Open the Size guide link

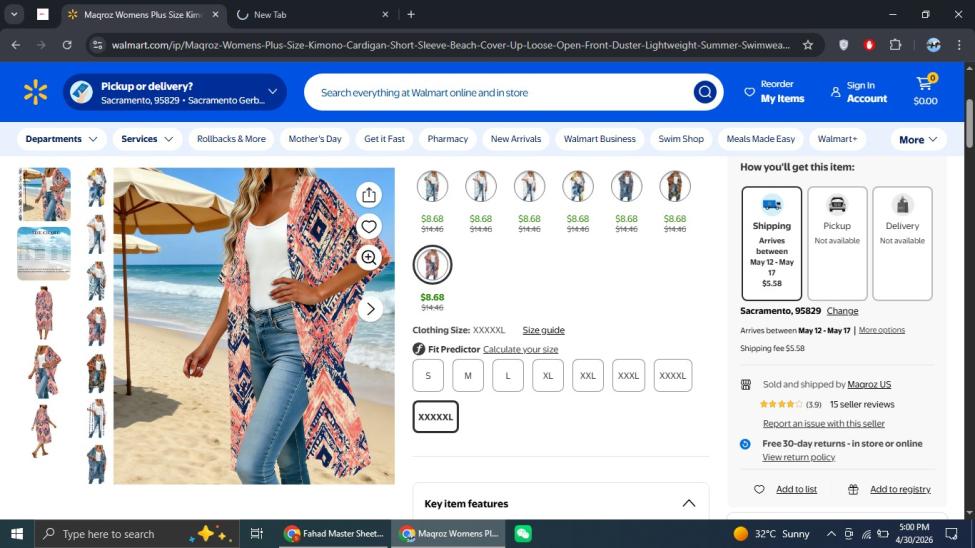pyautogui.click(x=543, y=330)
